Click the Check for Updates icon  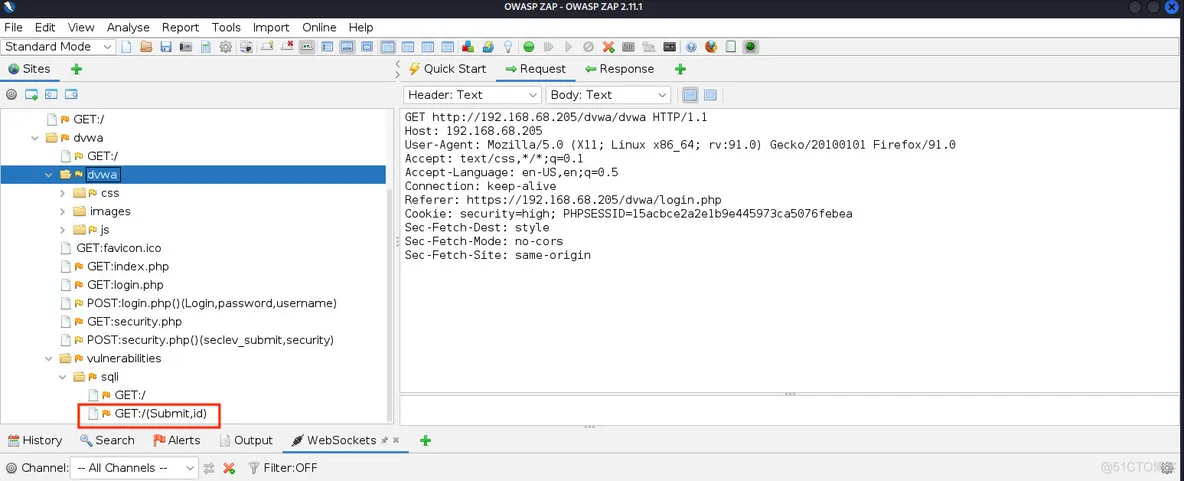[x=488, y=47]
